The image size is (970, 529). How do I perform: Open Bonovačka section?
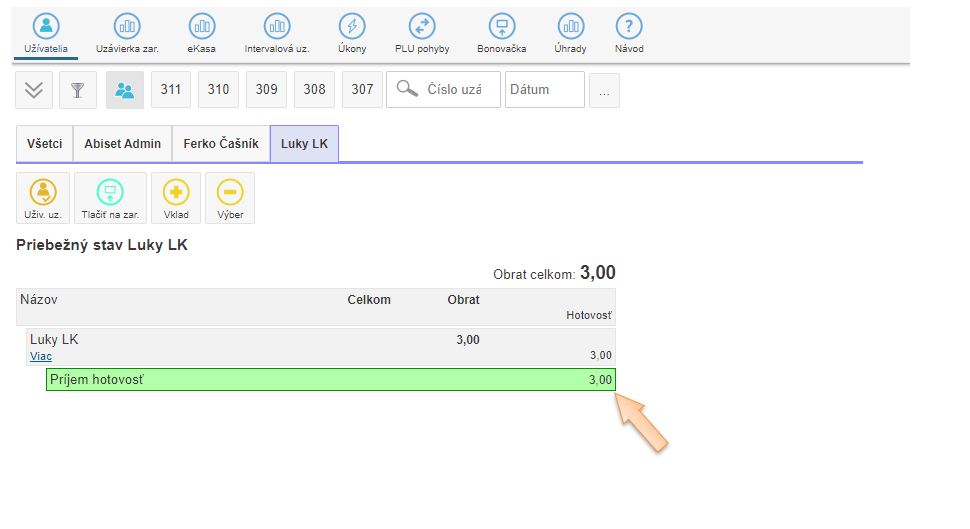click(x=502, y=27)
